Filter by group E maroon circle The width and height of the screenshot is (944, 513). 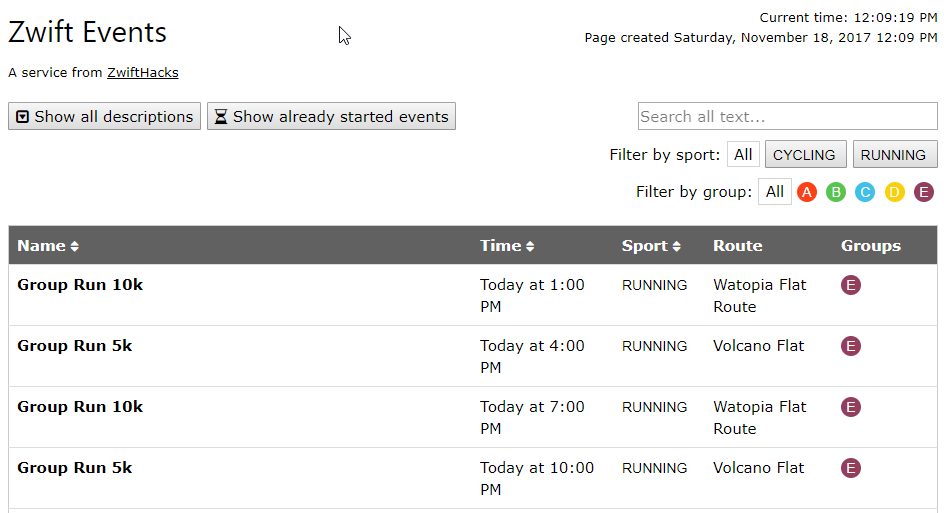(x=924, y=192)
